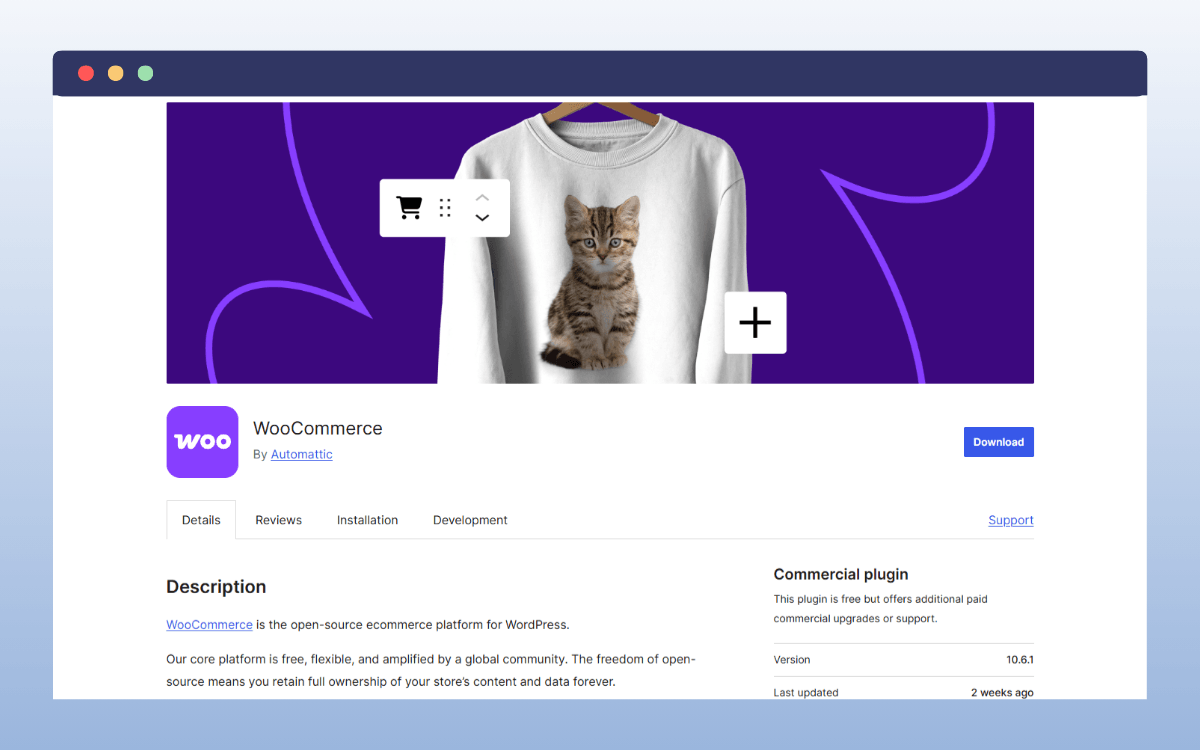Open the WooCommerce link in the description
The width and height of the screenshot is (1200, 750).
[x=209, y=624]
